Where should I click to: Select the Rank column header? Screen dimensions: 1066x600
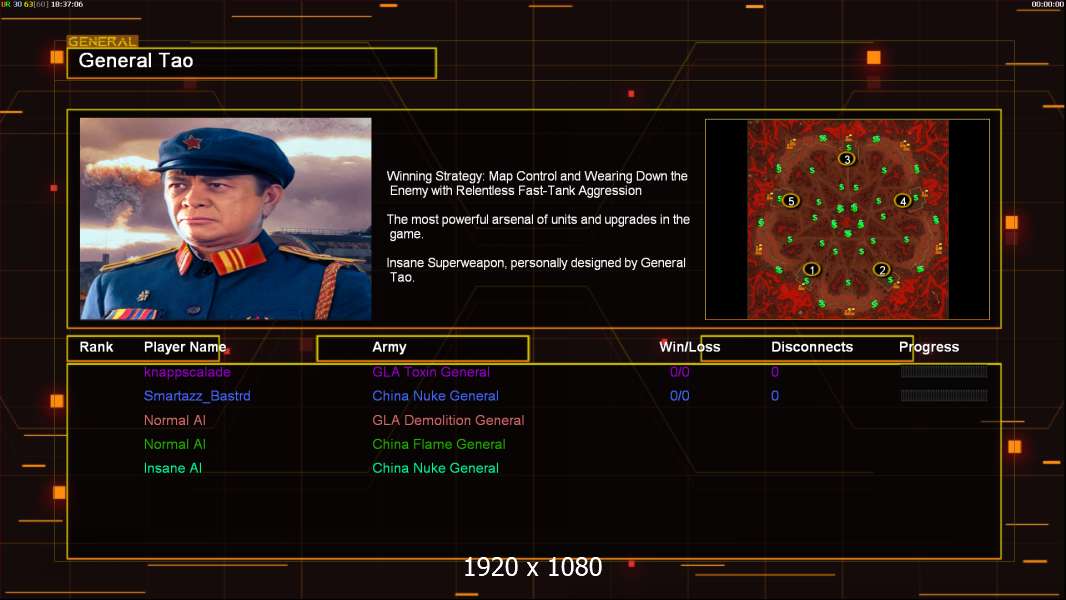click(x=96, y=347)
